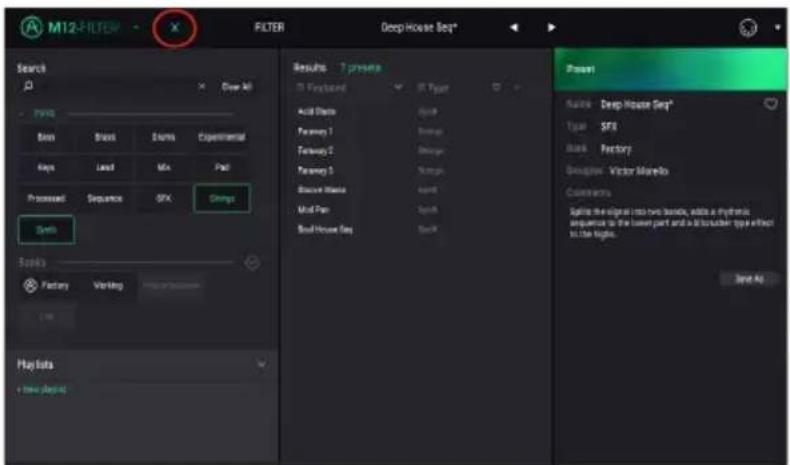Toggle the Brass type filter
790x465 pixels.
105,137
